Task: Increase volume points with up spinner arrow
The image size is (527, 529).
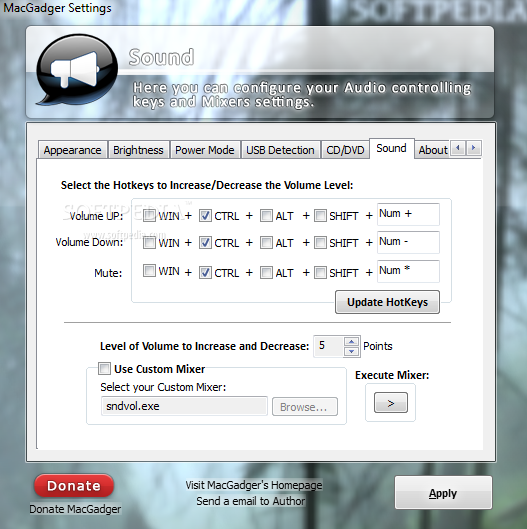Action: [352, 342]
